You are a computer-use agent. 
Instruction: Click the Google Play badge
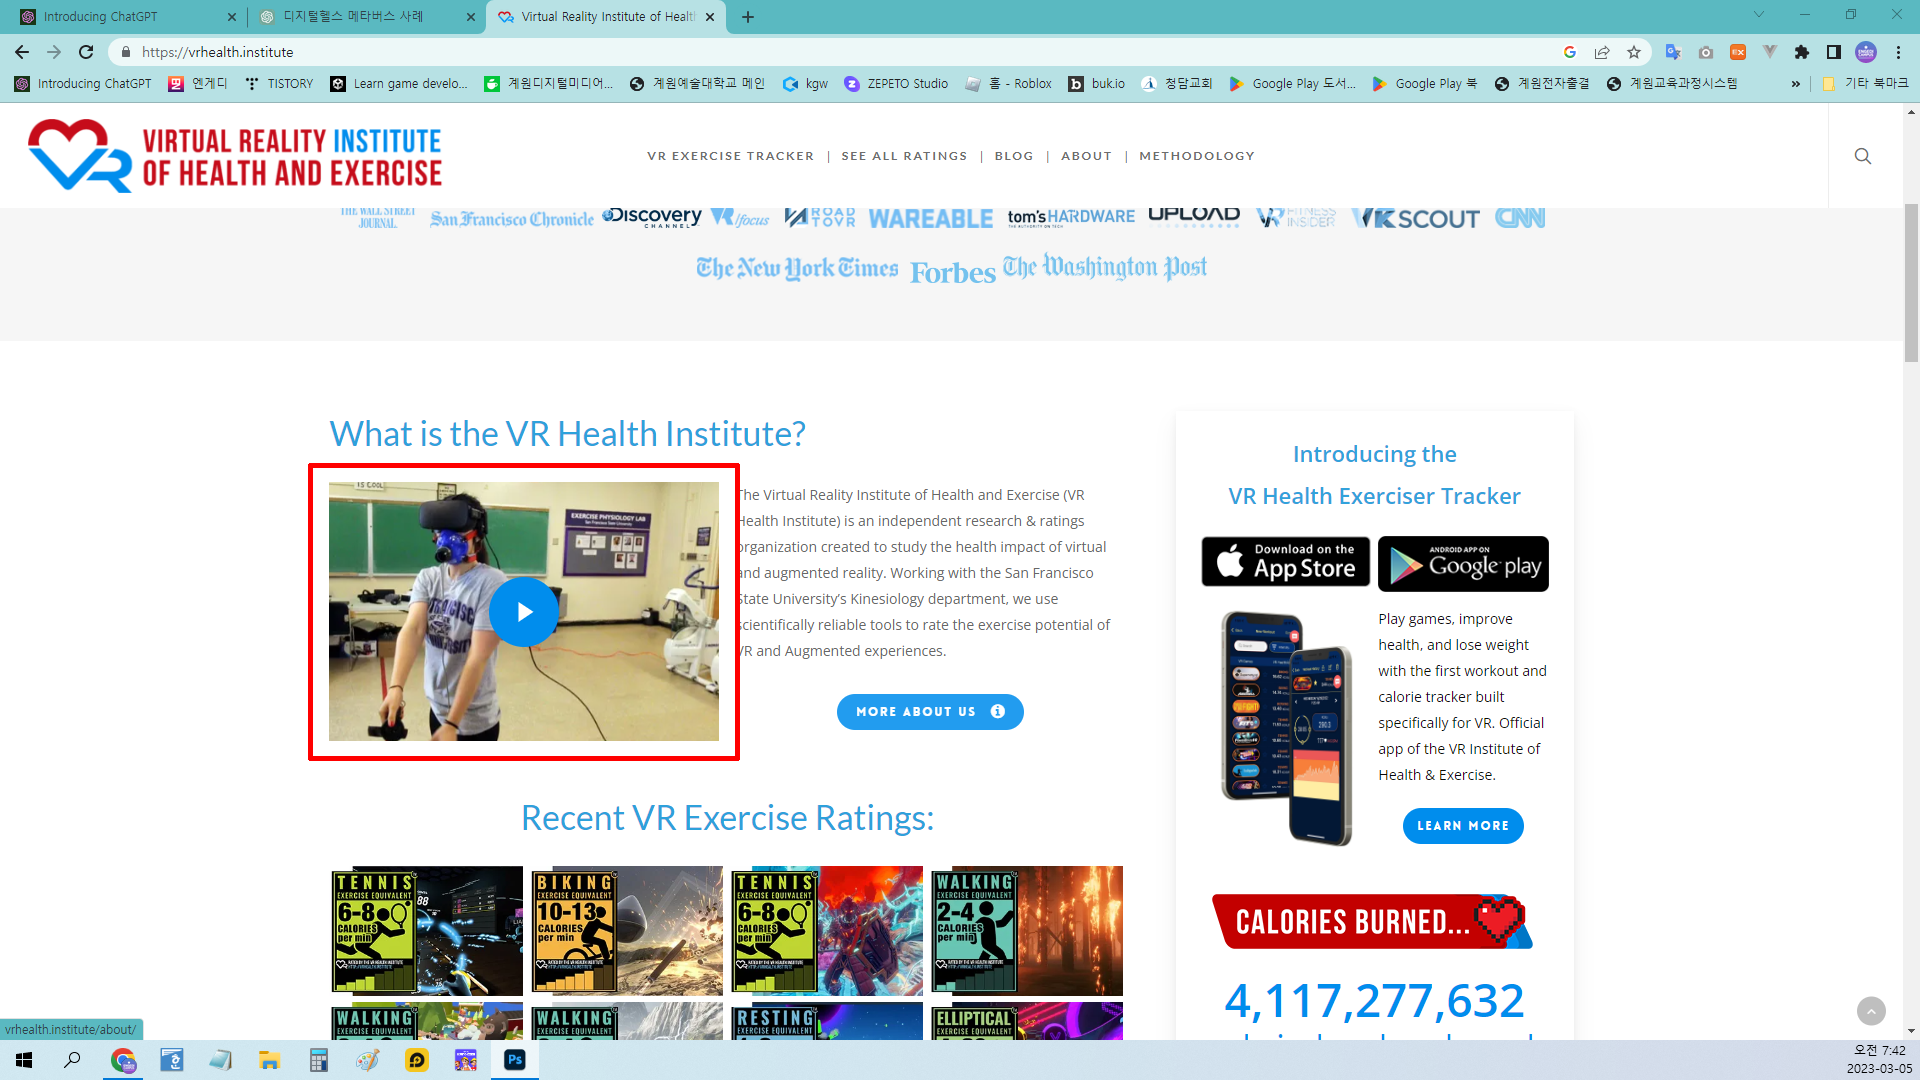click(x=1463, y=564)
